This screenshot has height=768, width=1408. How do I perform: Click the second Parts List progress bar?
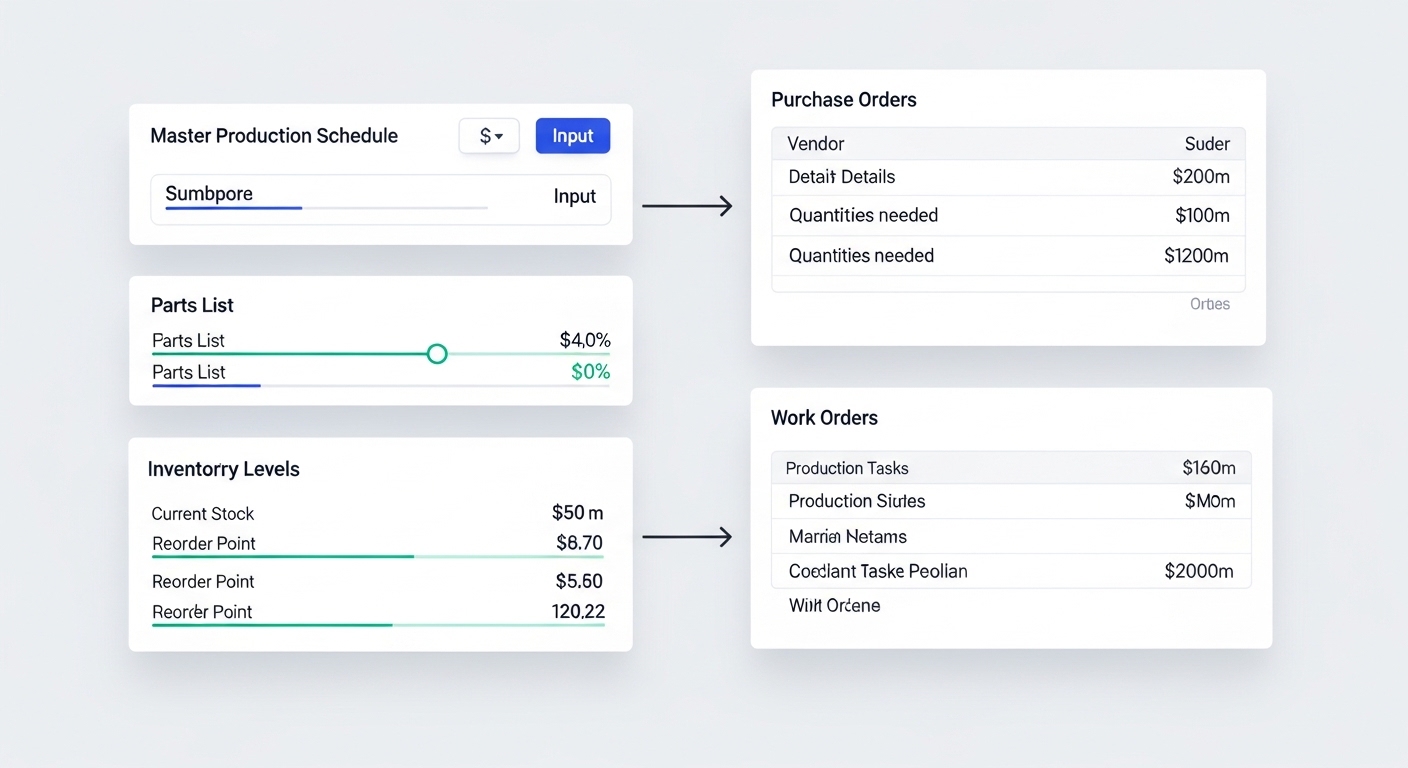click(x=380, y=385)
